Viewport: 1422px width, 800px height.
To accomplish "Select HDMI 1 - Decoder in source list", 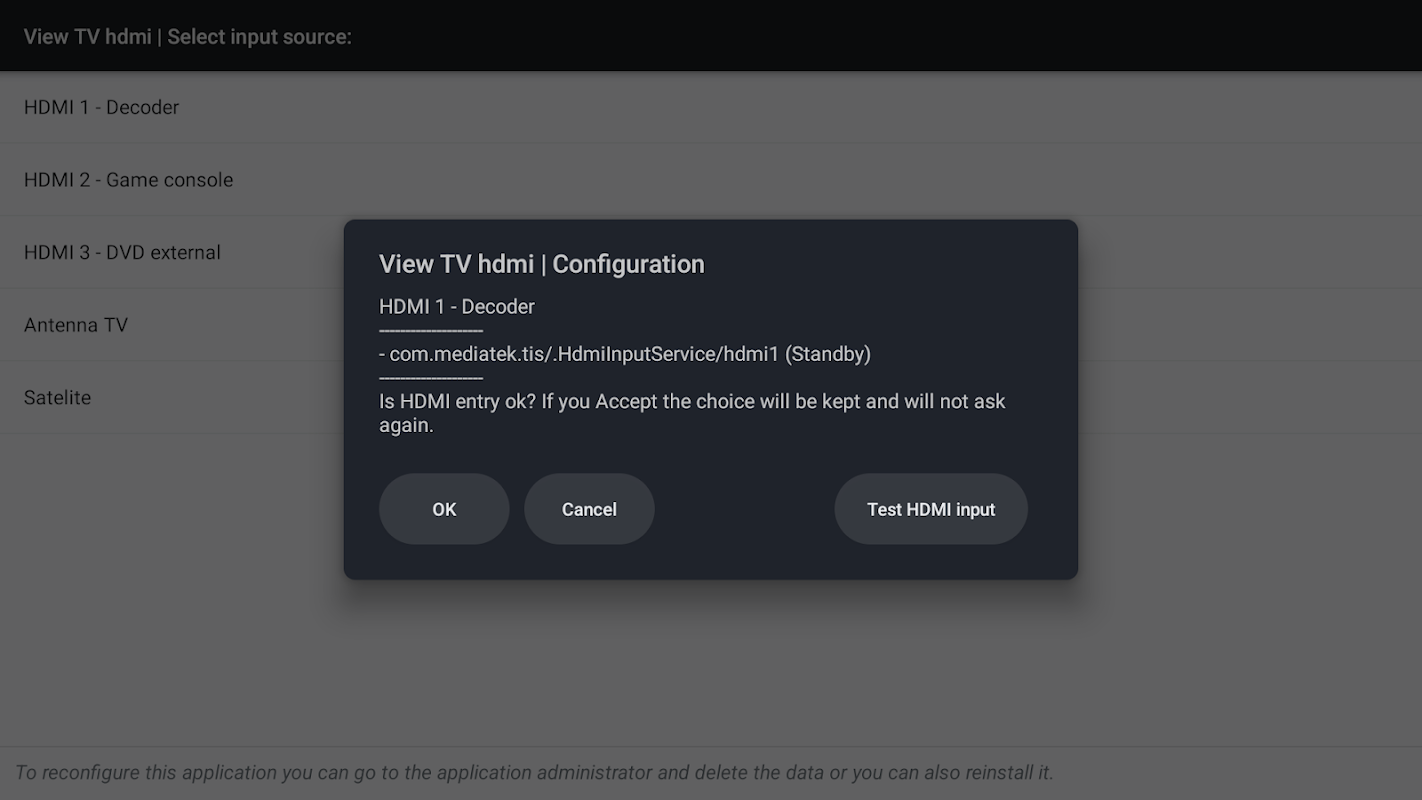I will 101,107.
